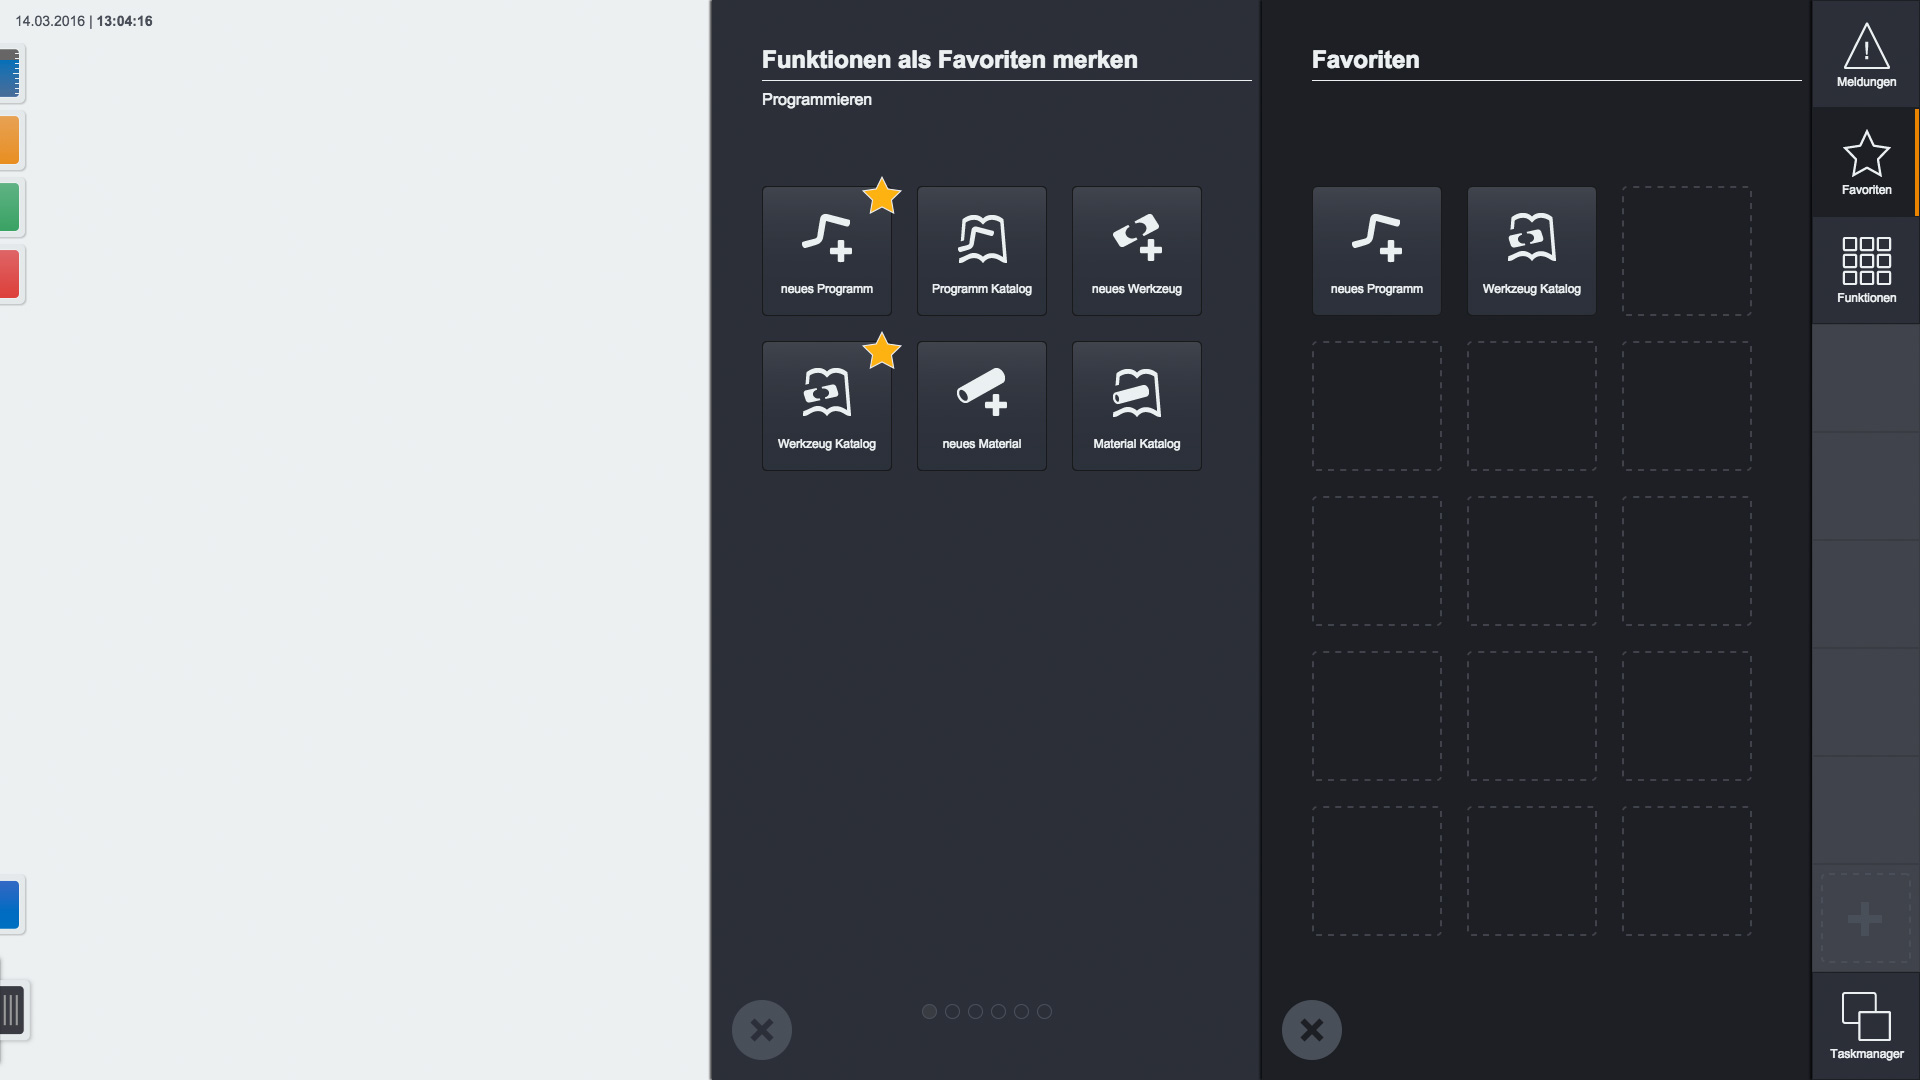The width and height of the screenshot is (1920, 1080).
Task: Click the plus button in sidebar
Action: 1865,919
